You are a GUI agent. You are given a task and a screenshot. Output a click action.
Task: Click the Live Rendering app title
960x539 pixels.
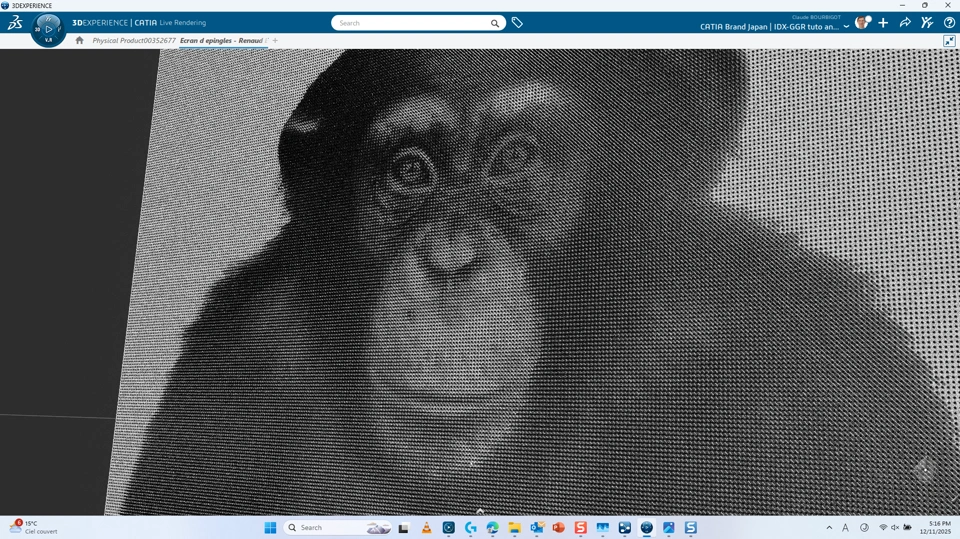(182, 23)
